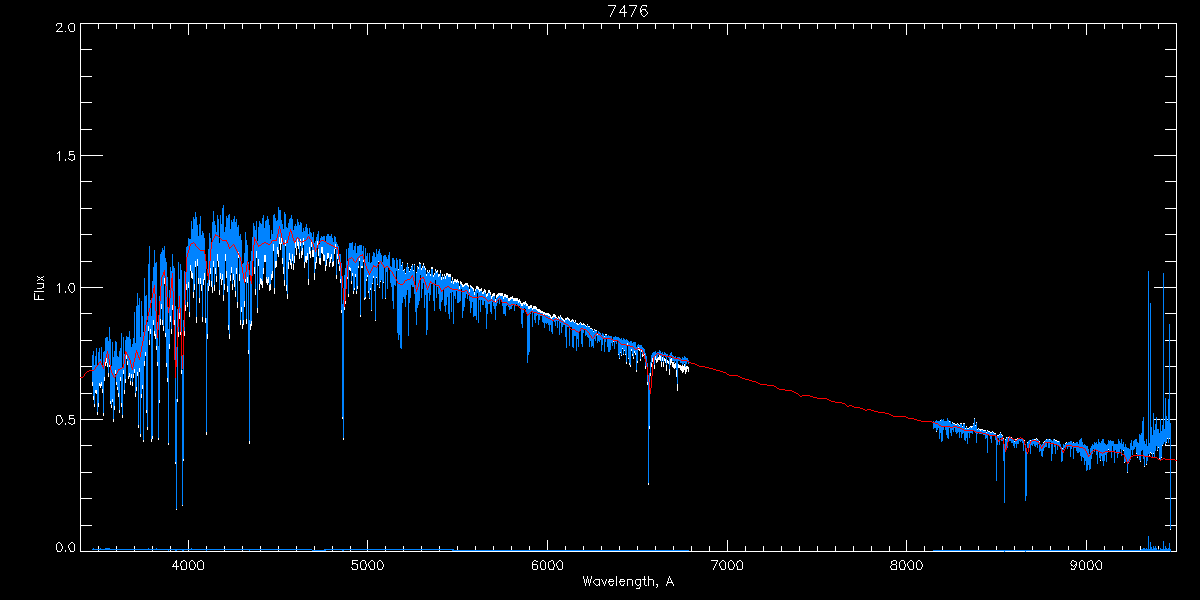Click the plot title "7476"
This screenshot has height=600, width=1200.
coord(628,11)
